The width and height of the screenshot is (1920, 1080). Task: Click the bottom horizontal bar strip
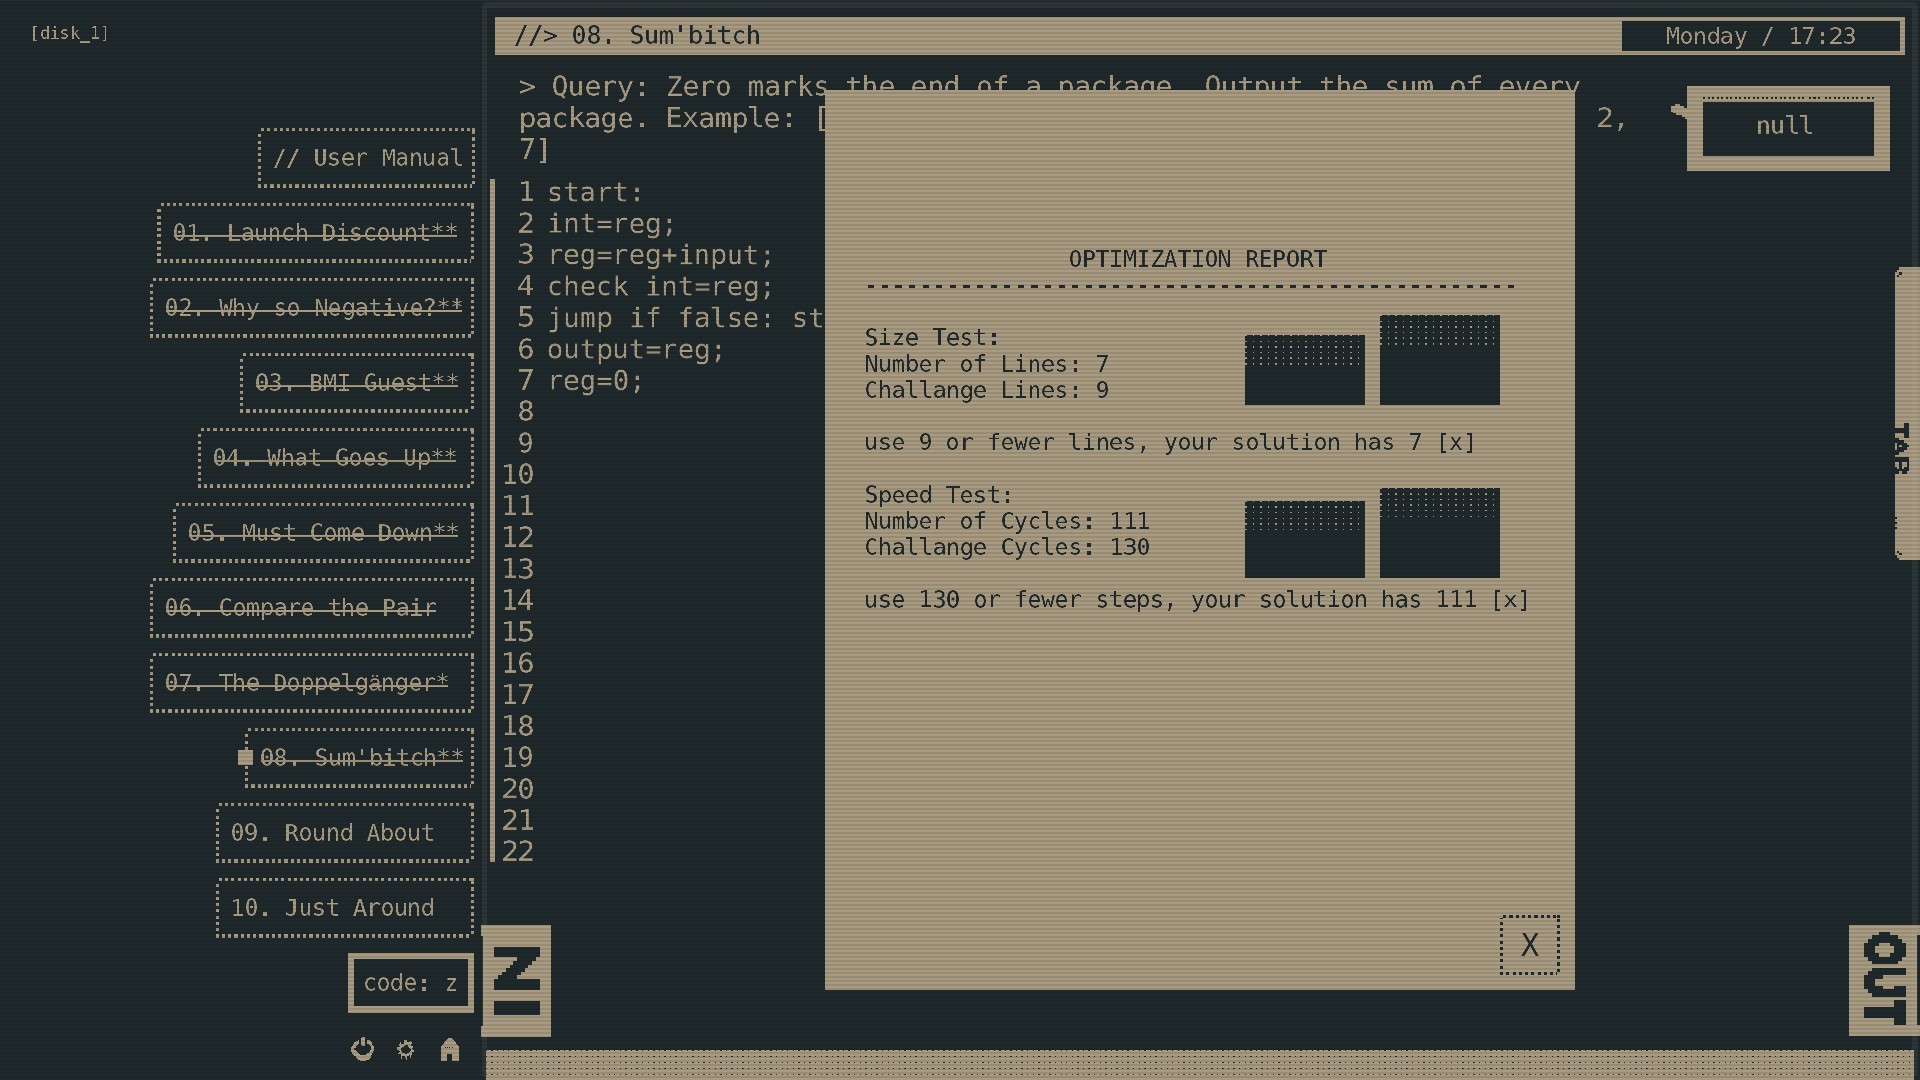[x=1200, y=1064]
